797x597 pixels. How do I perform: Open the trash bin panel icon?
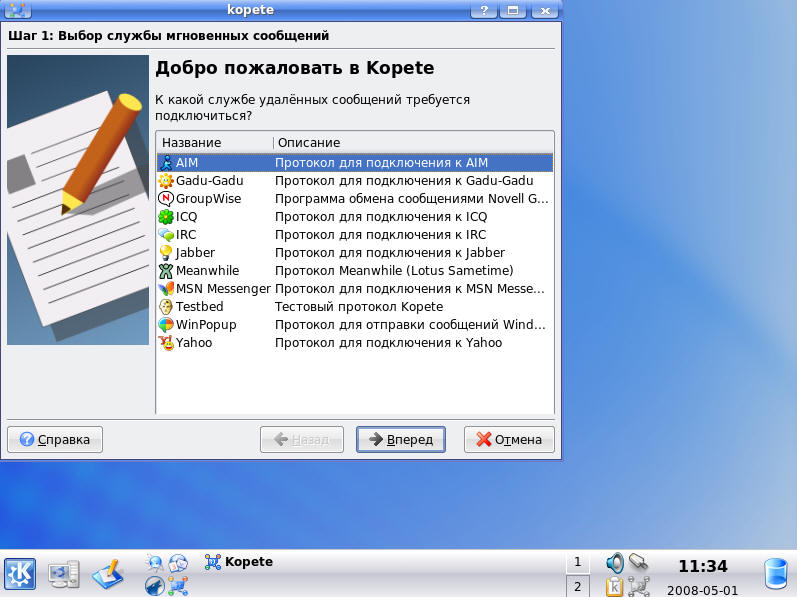[x=776, y=574]
